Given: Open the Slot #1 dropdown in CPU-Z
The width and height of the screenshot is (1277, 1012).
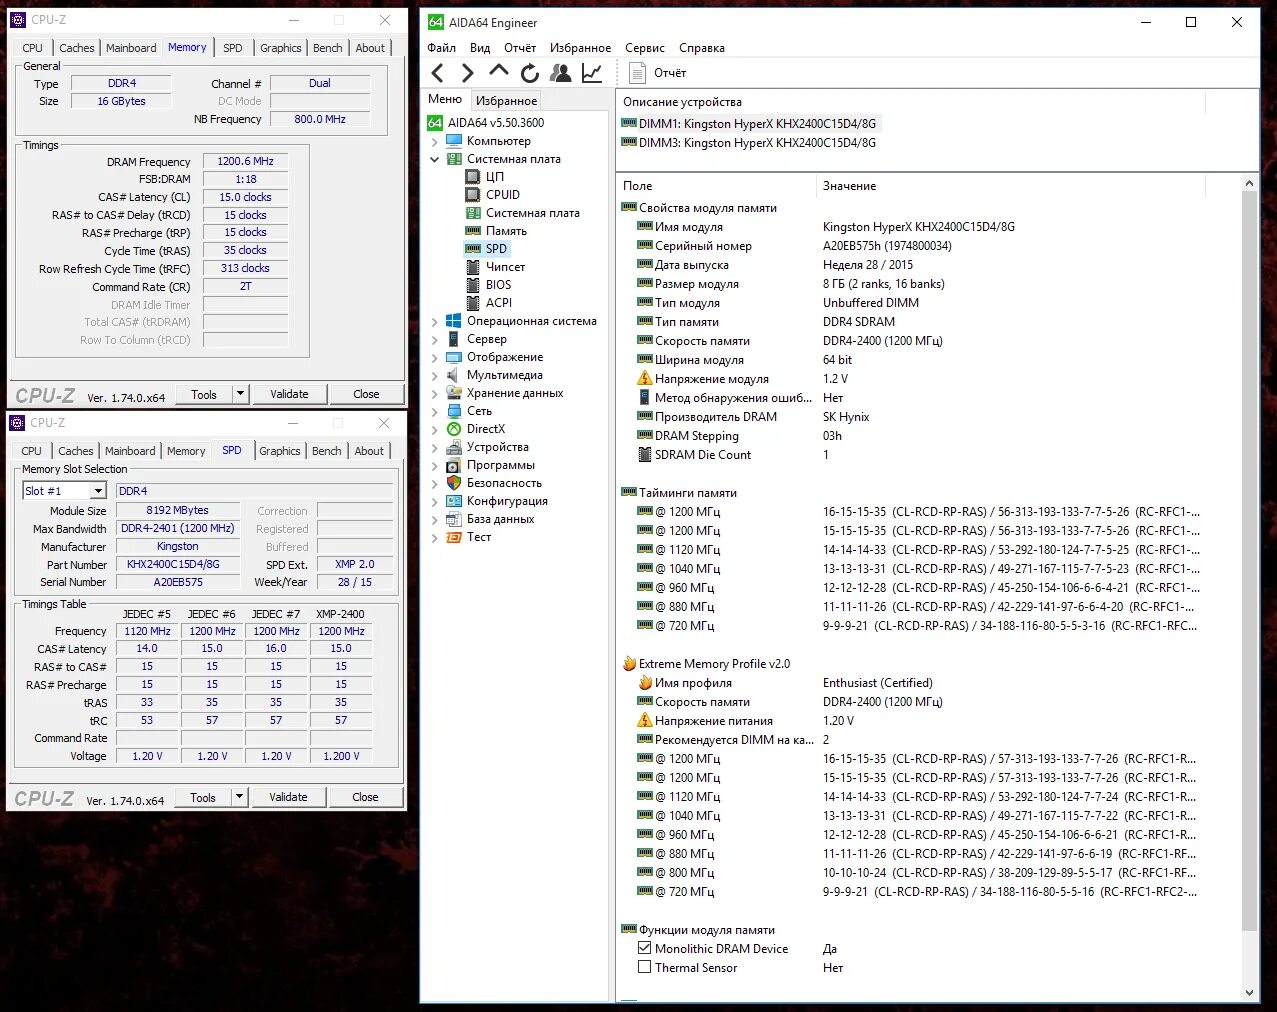Looking at the screenshot, I should (x=98, y=491).
